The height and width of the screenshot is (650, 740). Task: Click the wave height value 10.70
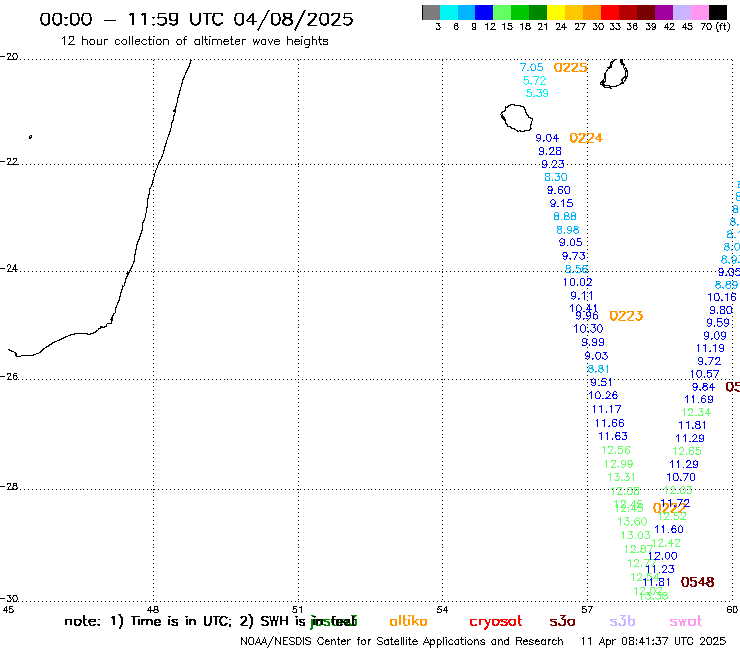point(681,477)
